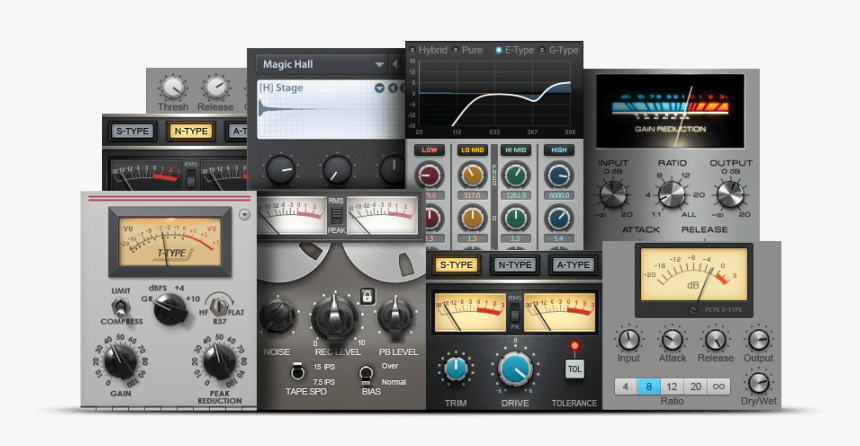Toggle the LOW band button
Image resolution: width=860 pixels, height=446 pixels.
click(429, 150)
